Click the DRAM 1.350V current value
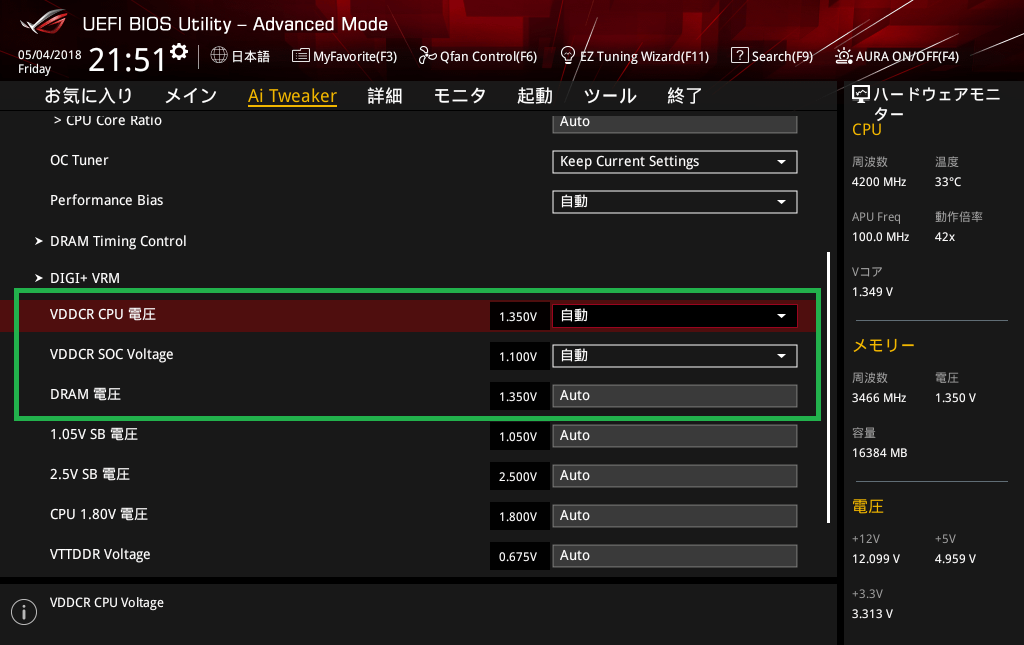Viewport: 1024px width, 645px height. coord(519,396)
